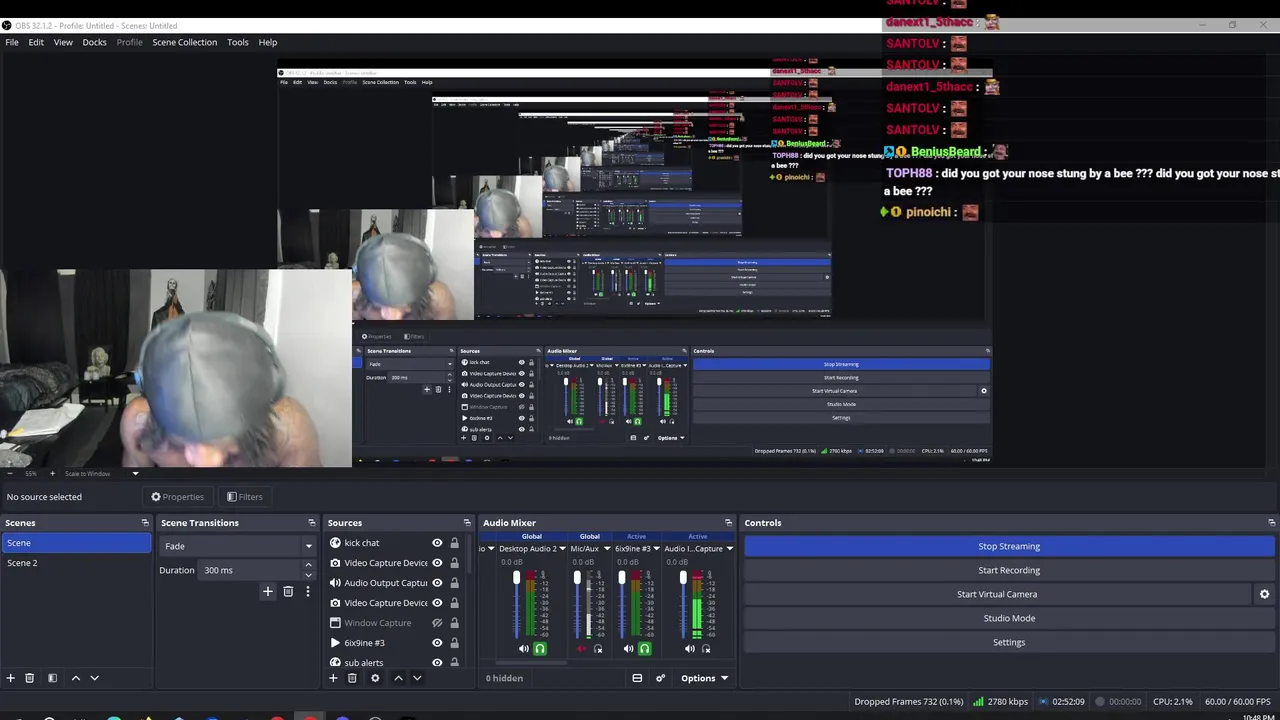Viewport: 1280px width, 720px height.
Task: Open Mic/Aux channel menu arrow
Action: [x=606, y=549]
